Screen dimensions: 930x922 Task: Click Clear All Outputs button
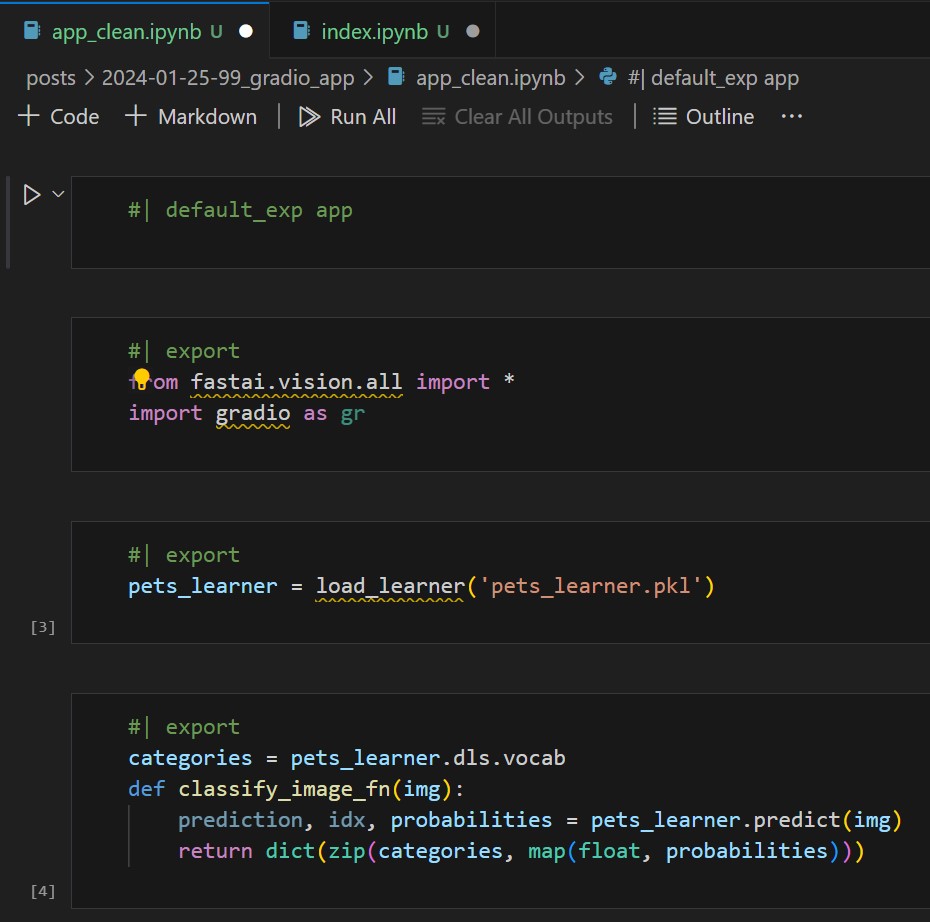click(517, 116)
